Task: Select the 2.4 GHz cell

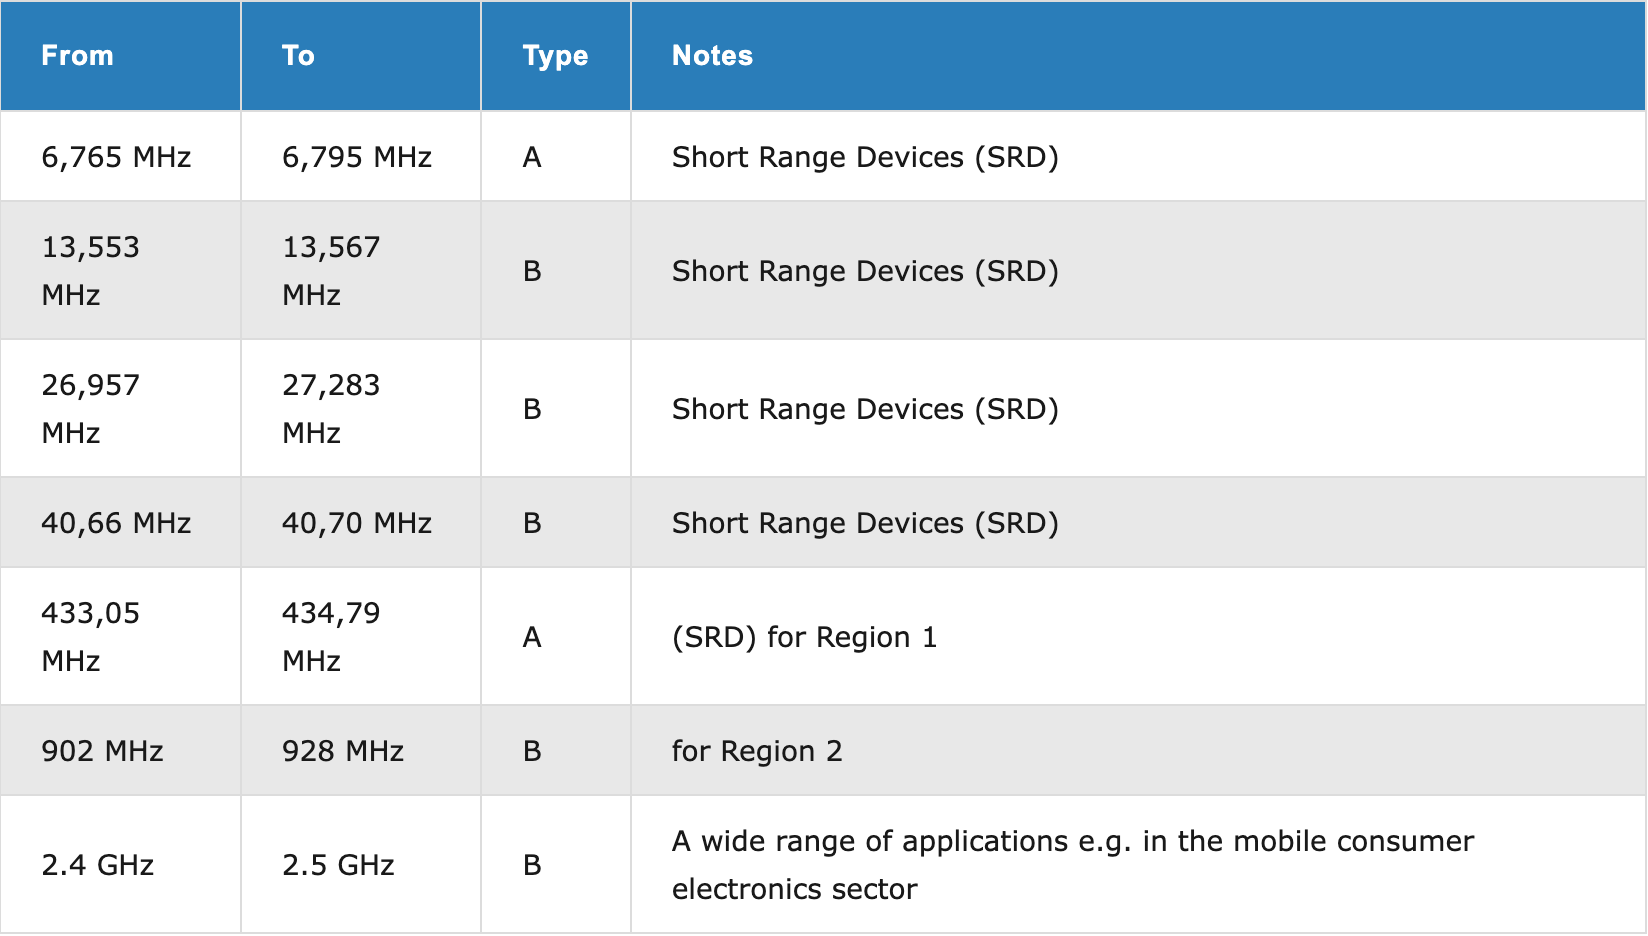Action: 98,865
